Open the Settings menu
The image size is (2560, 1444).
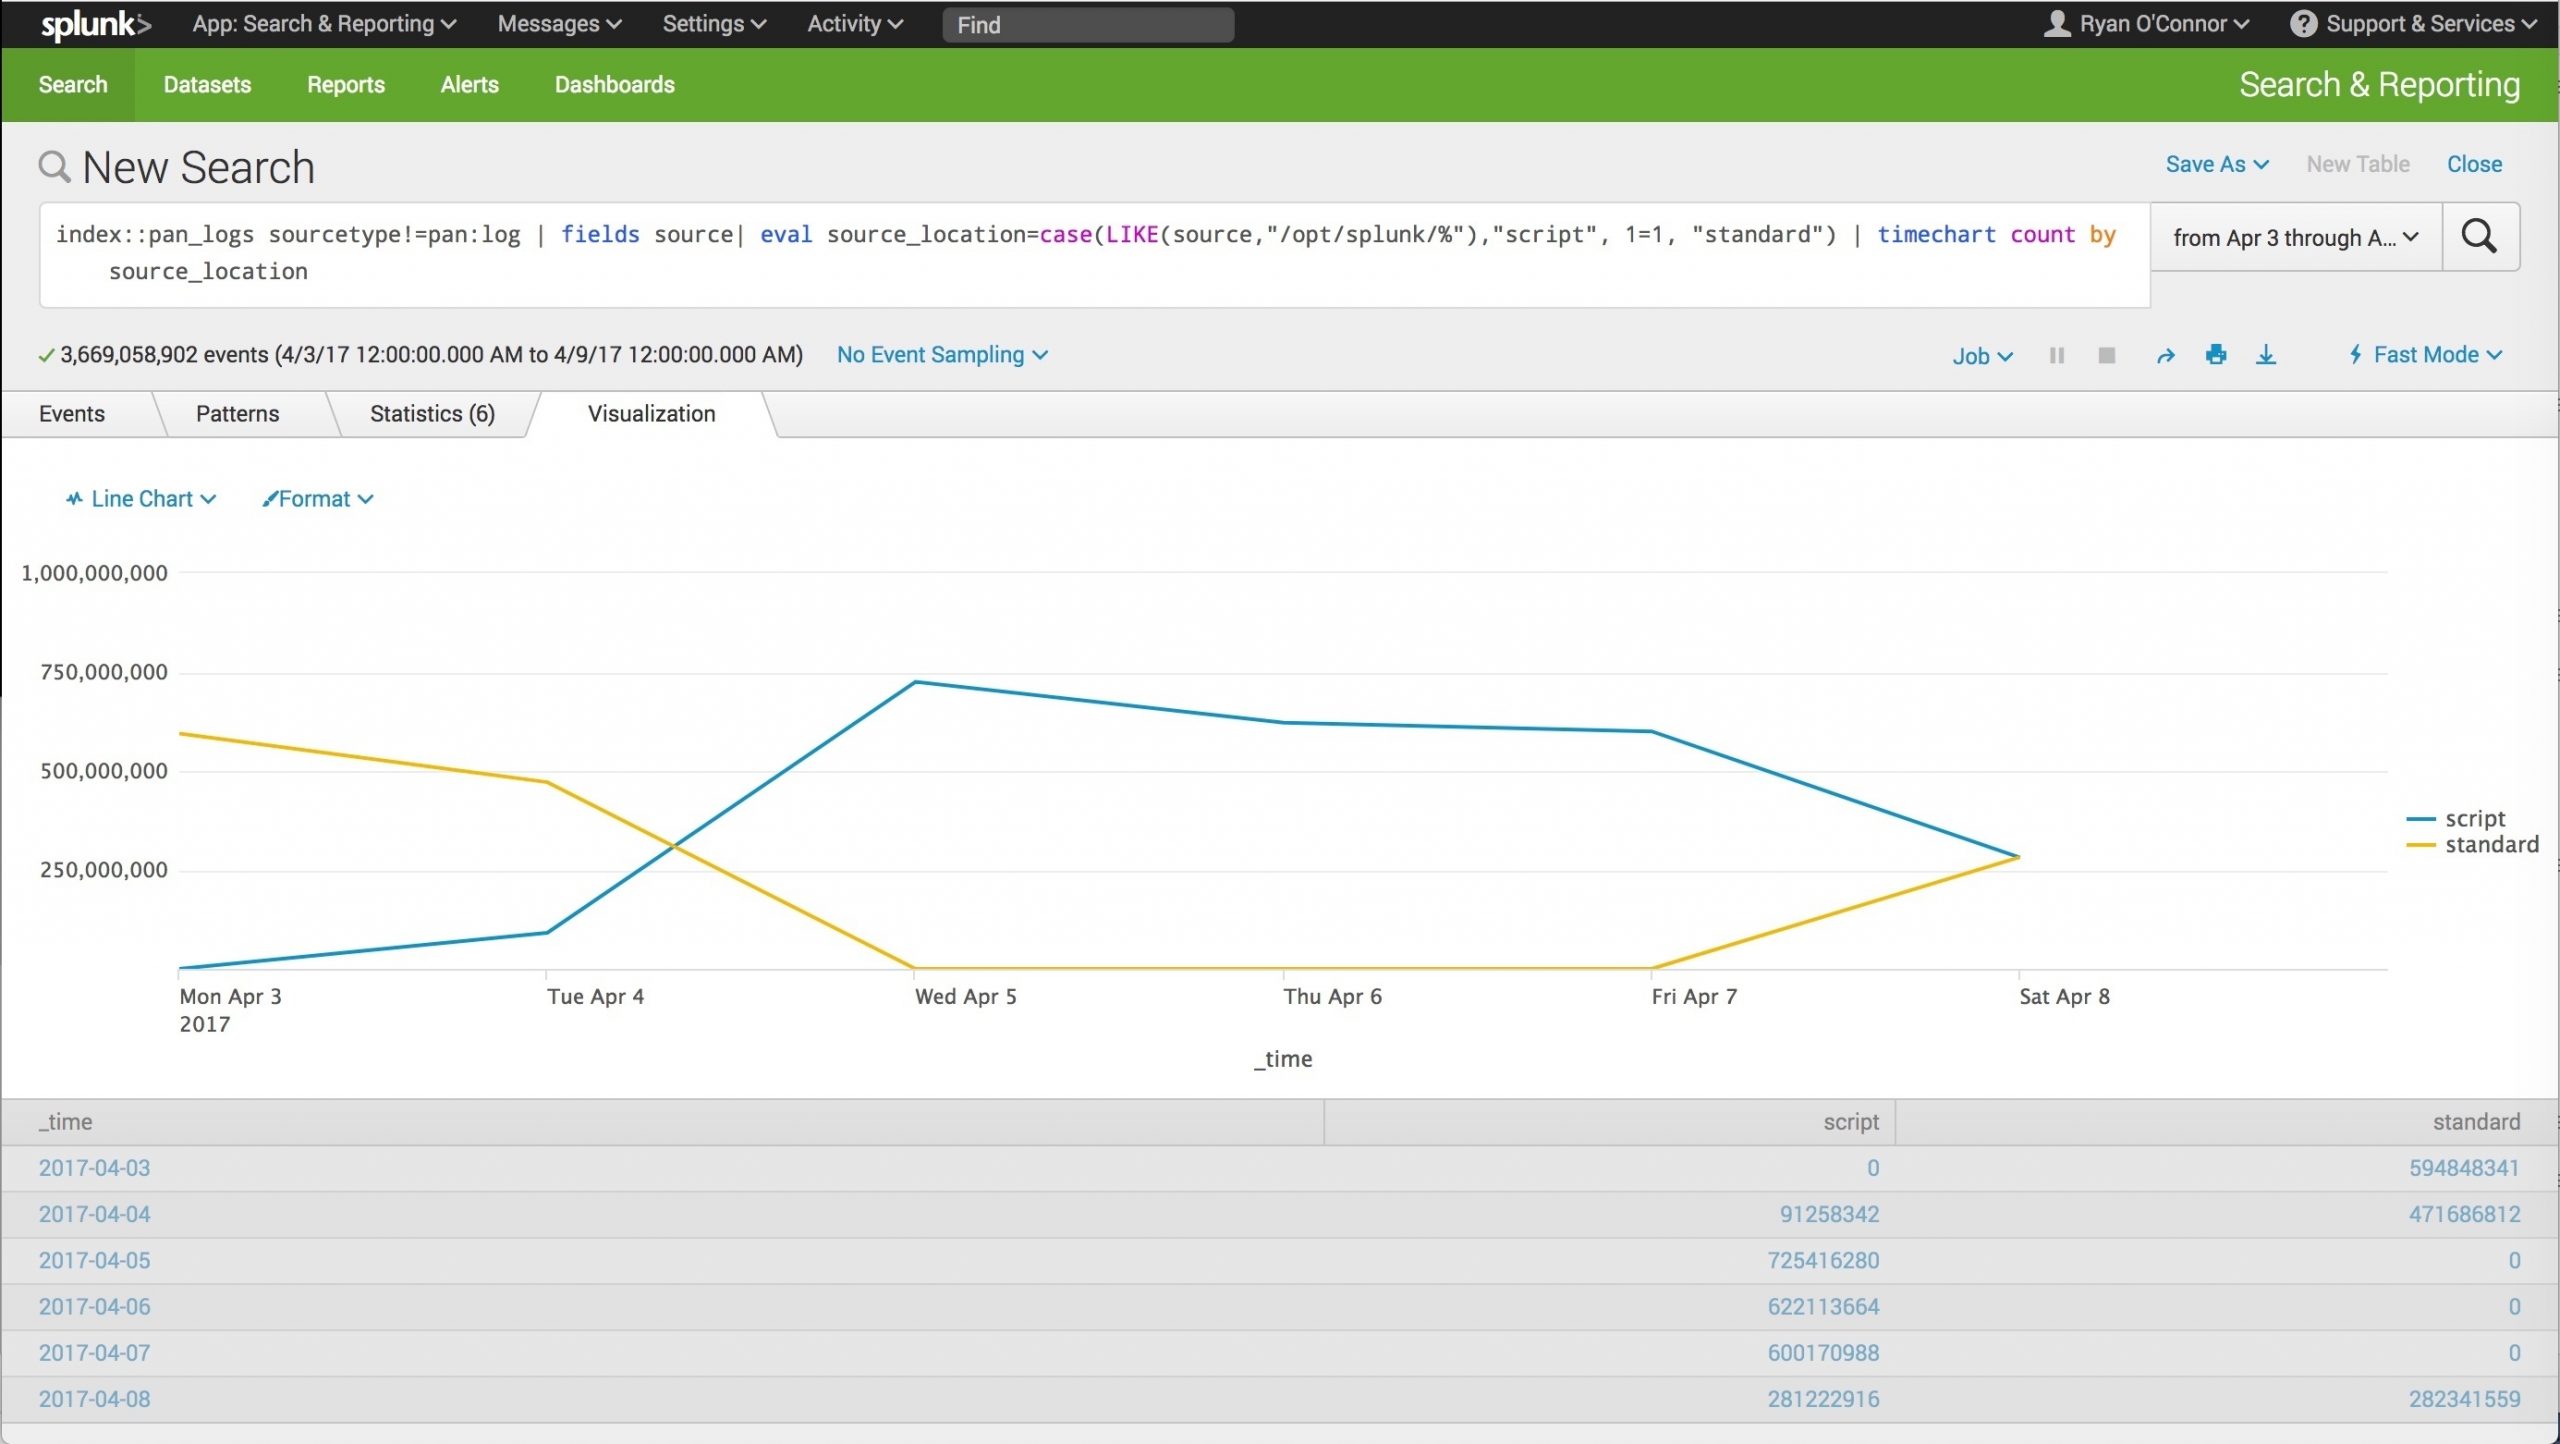[x=712, y=23]
